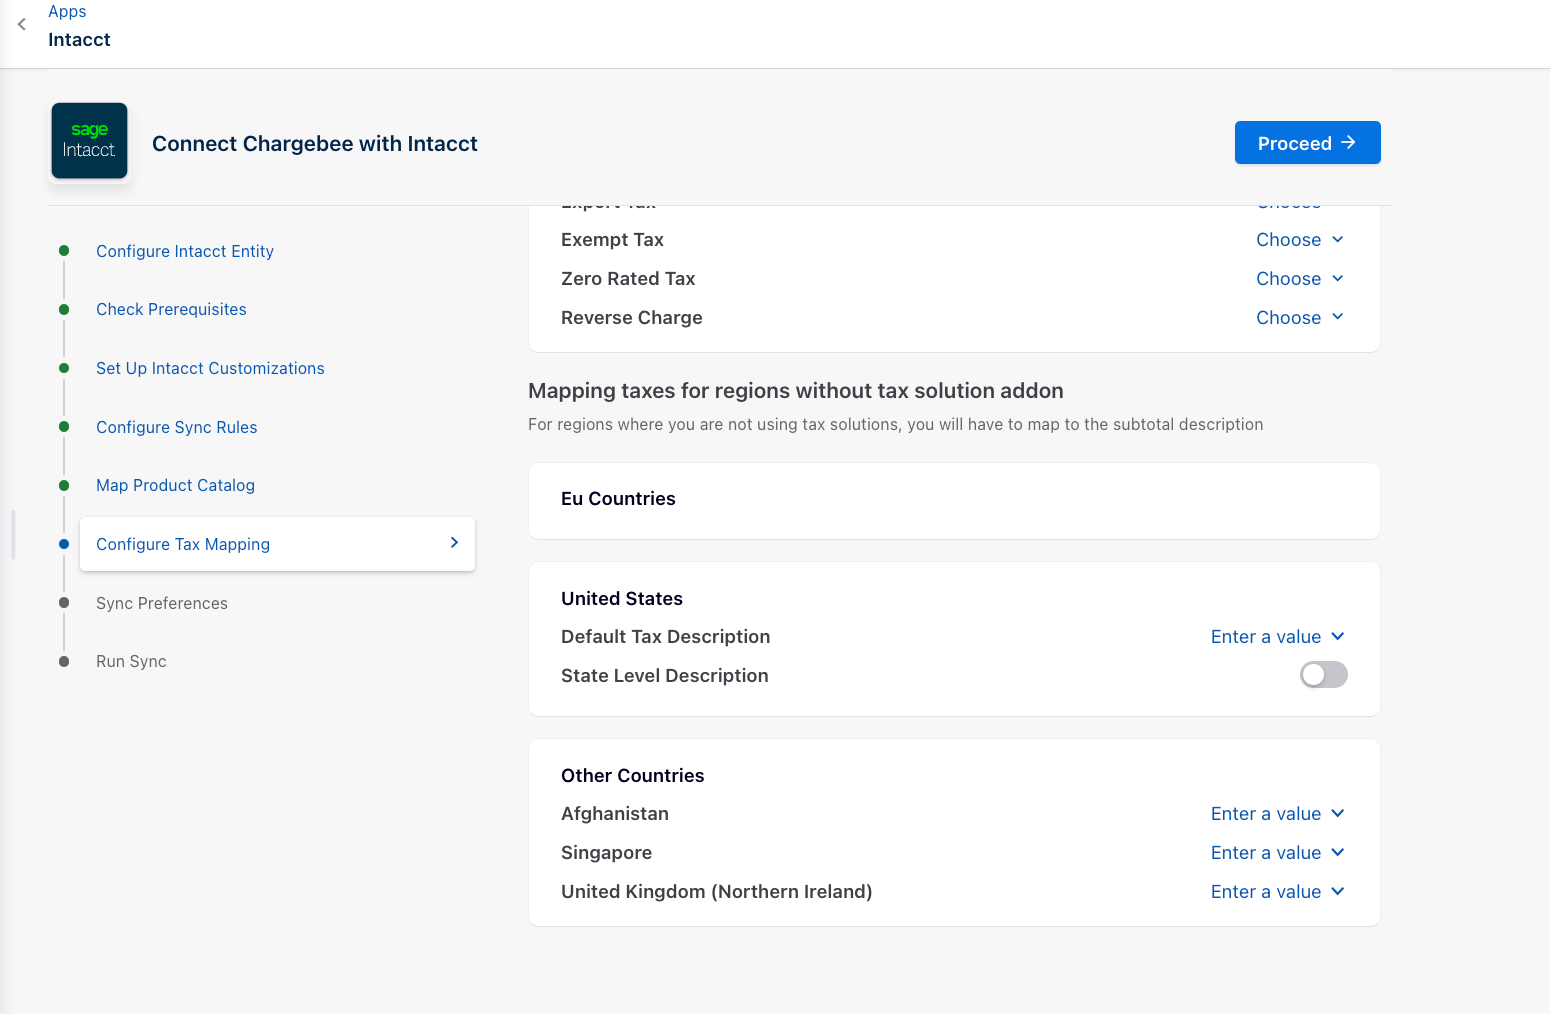Viewport: 1550px width, 1014px height.
Task: Expand the Reverse Charge Choose dropdown
Action: click(x=1299, y=318)
